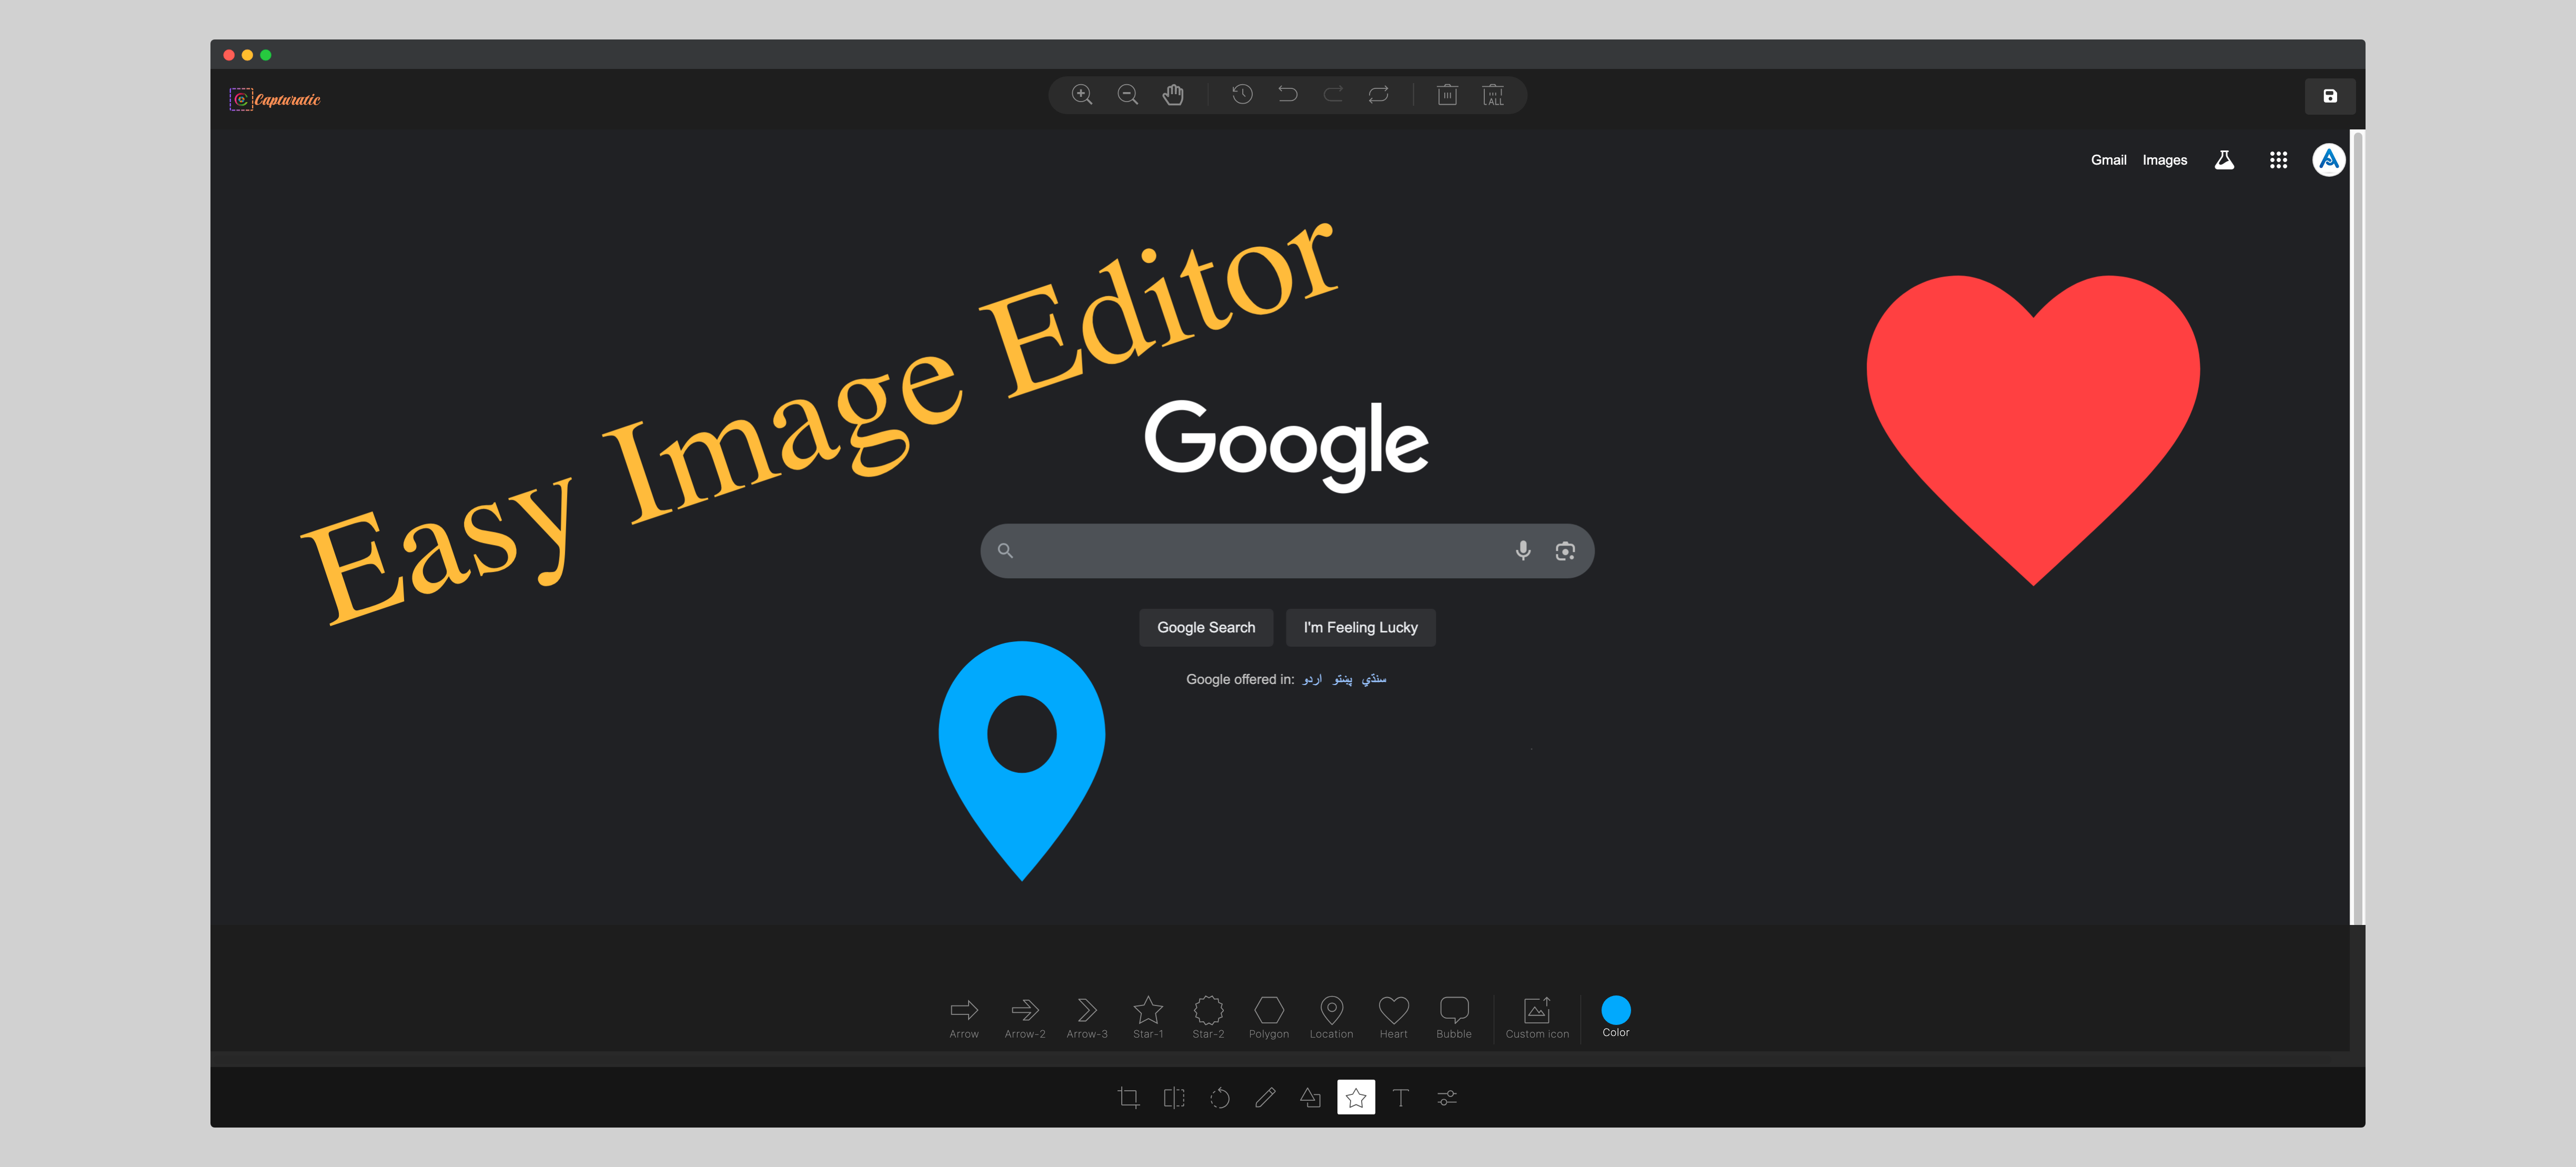Insert the Heart icon
Screen dimensions: 2576x1167
click(x=1394, y=1017)
